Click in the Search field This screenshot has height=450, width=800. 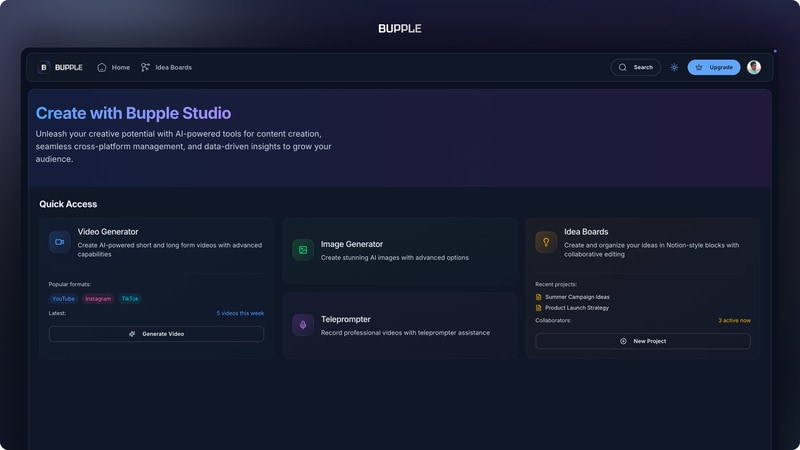tap(636, 68)
